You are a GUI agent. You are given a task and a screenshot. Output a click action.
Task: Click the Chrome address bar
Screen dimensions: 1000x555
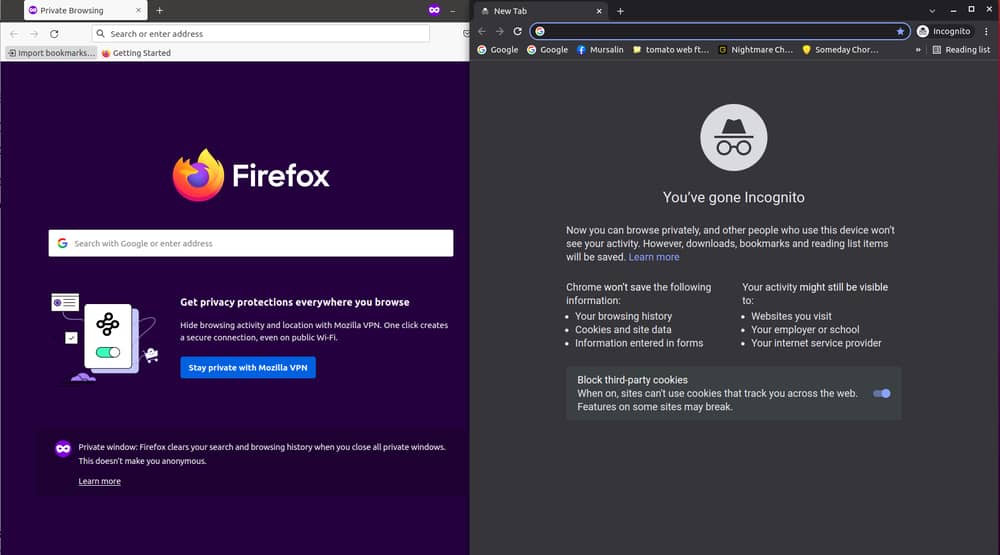(x=719, y=31)
